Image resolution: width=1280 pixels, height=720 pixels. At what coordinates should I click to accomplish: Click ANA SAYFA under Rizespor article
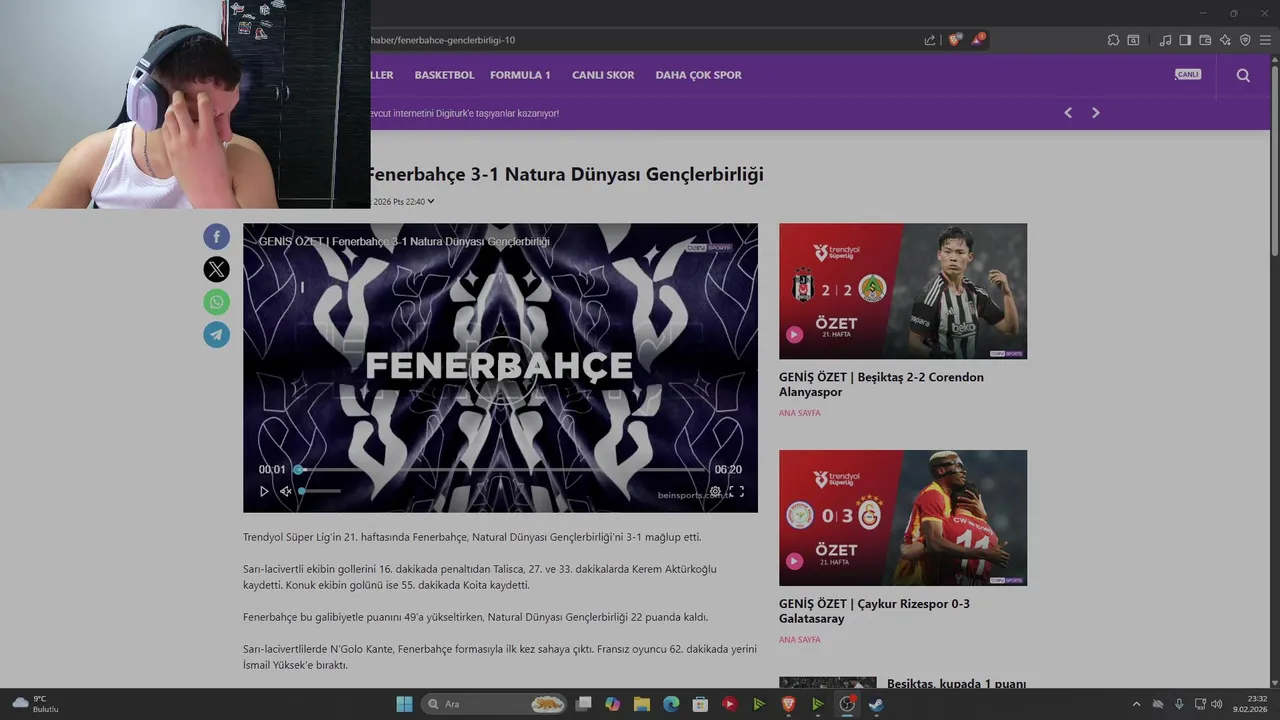(x=799, y=640)
